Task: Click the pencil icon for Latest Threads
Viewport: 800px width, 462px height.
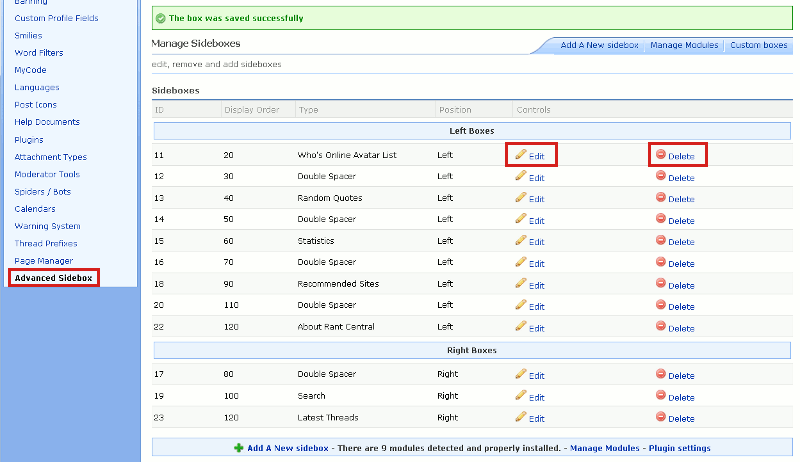Action: pos(520,417)
